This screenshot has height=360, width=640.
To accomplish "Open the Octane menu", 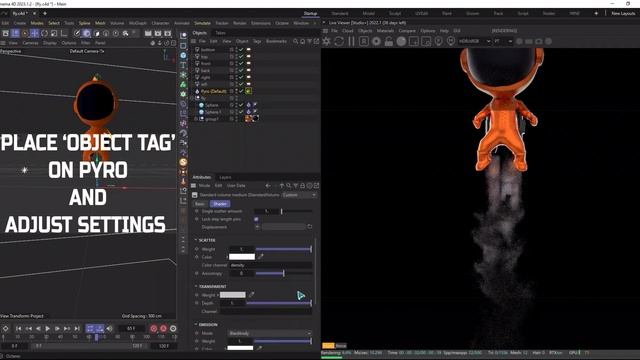I will tap(282, 23).
